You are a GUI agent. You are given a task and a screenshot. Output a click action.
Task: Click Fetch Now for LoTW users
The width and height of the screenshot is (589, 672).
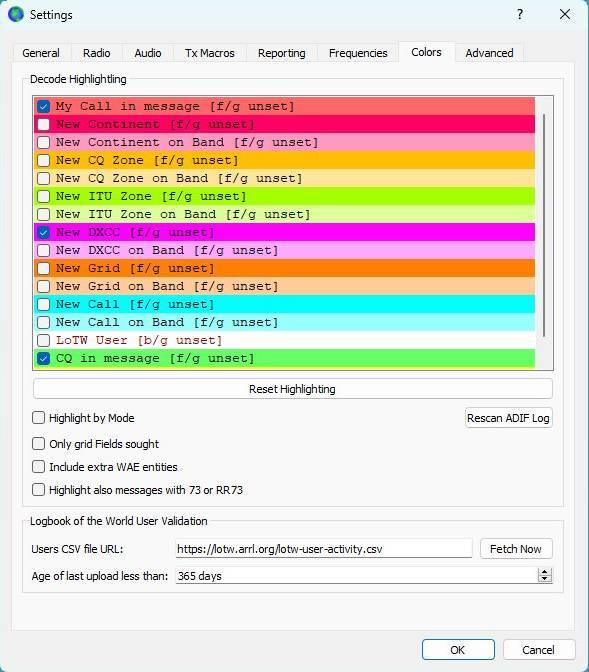(x=516, y=549)
